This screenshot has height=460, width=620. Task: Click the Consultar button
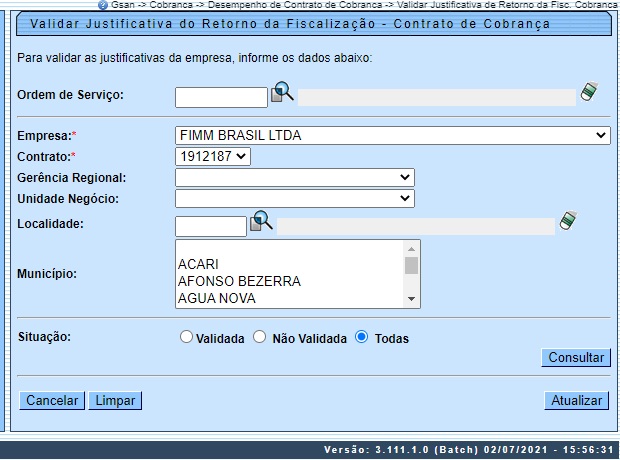click(x=576, y=358)
